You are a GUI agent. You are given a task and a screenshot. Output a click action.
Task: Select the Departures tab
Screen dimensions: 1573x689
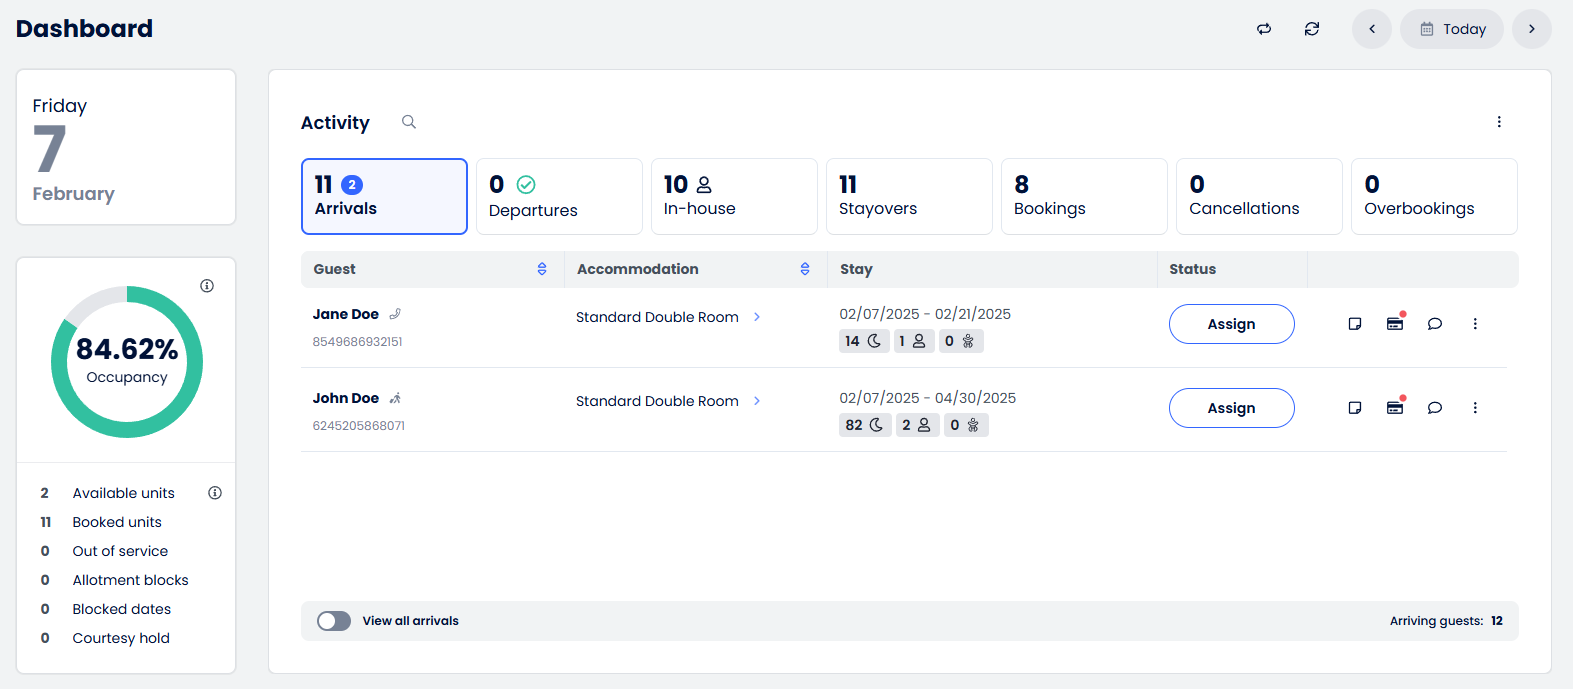[x=559, y=196]
